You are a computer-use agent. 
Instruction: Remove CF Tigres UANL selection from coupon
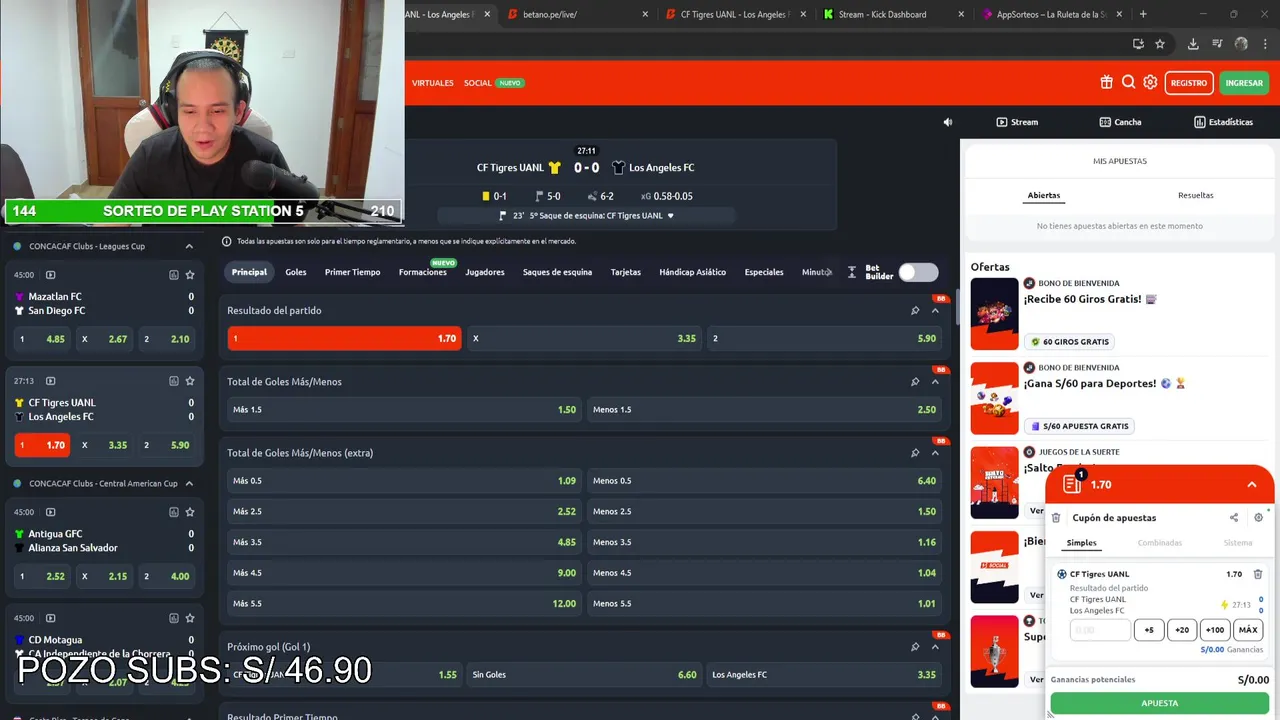(1258, 574)
